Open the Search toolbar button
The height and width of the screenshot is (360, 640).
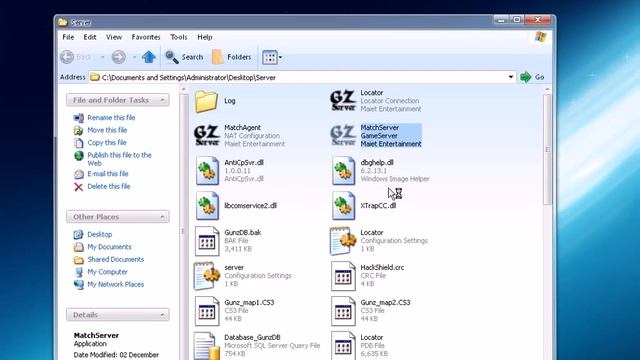[x=184, y=57]
